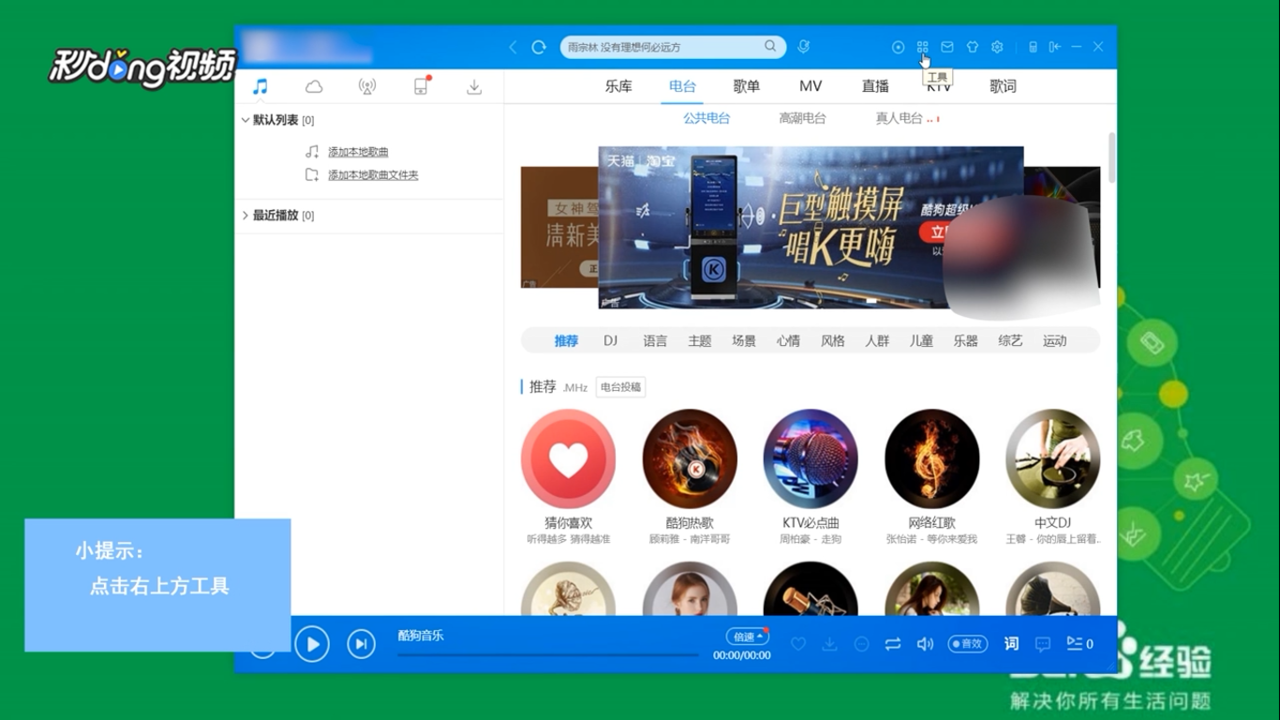Click the playback progress bar
Viewport: 1280px width, 720px height.
coord(548,656)
